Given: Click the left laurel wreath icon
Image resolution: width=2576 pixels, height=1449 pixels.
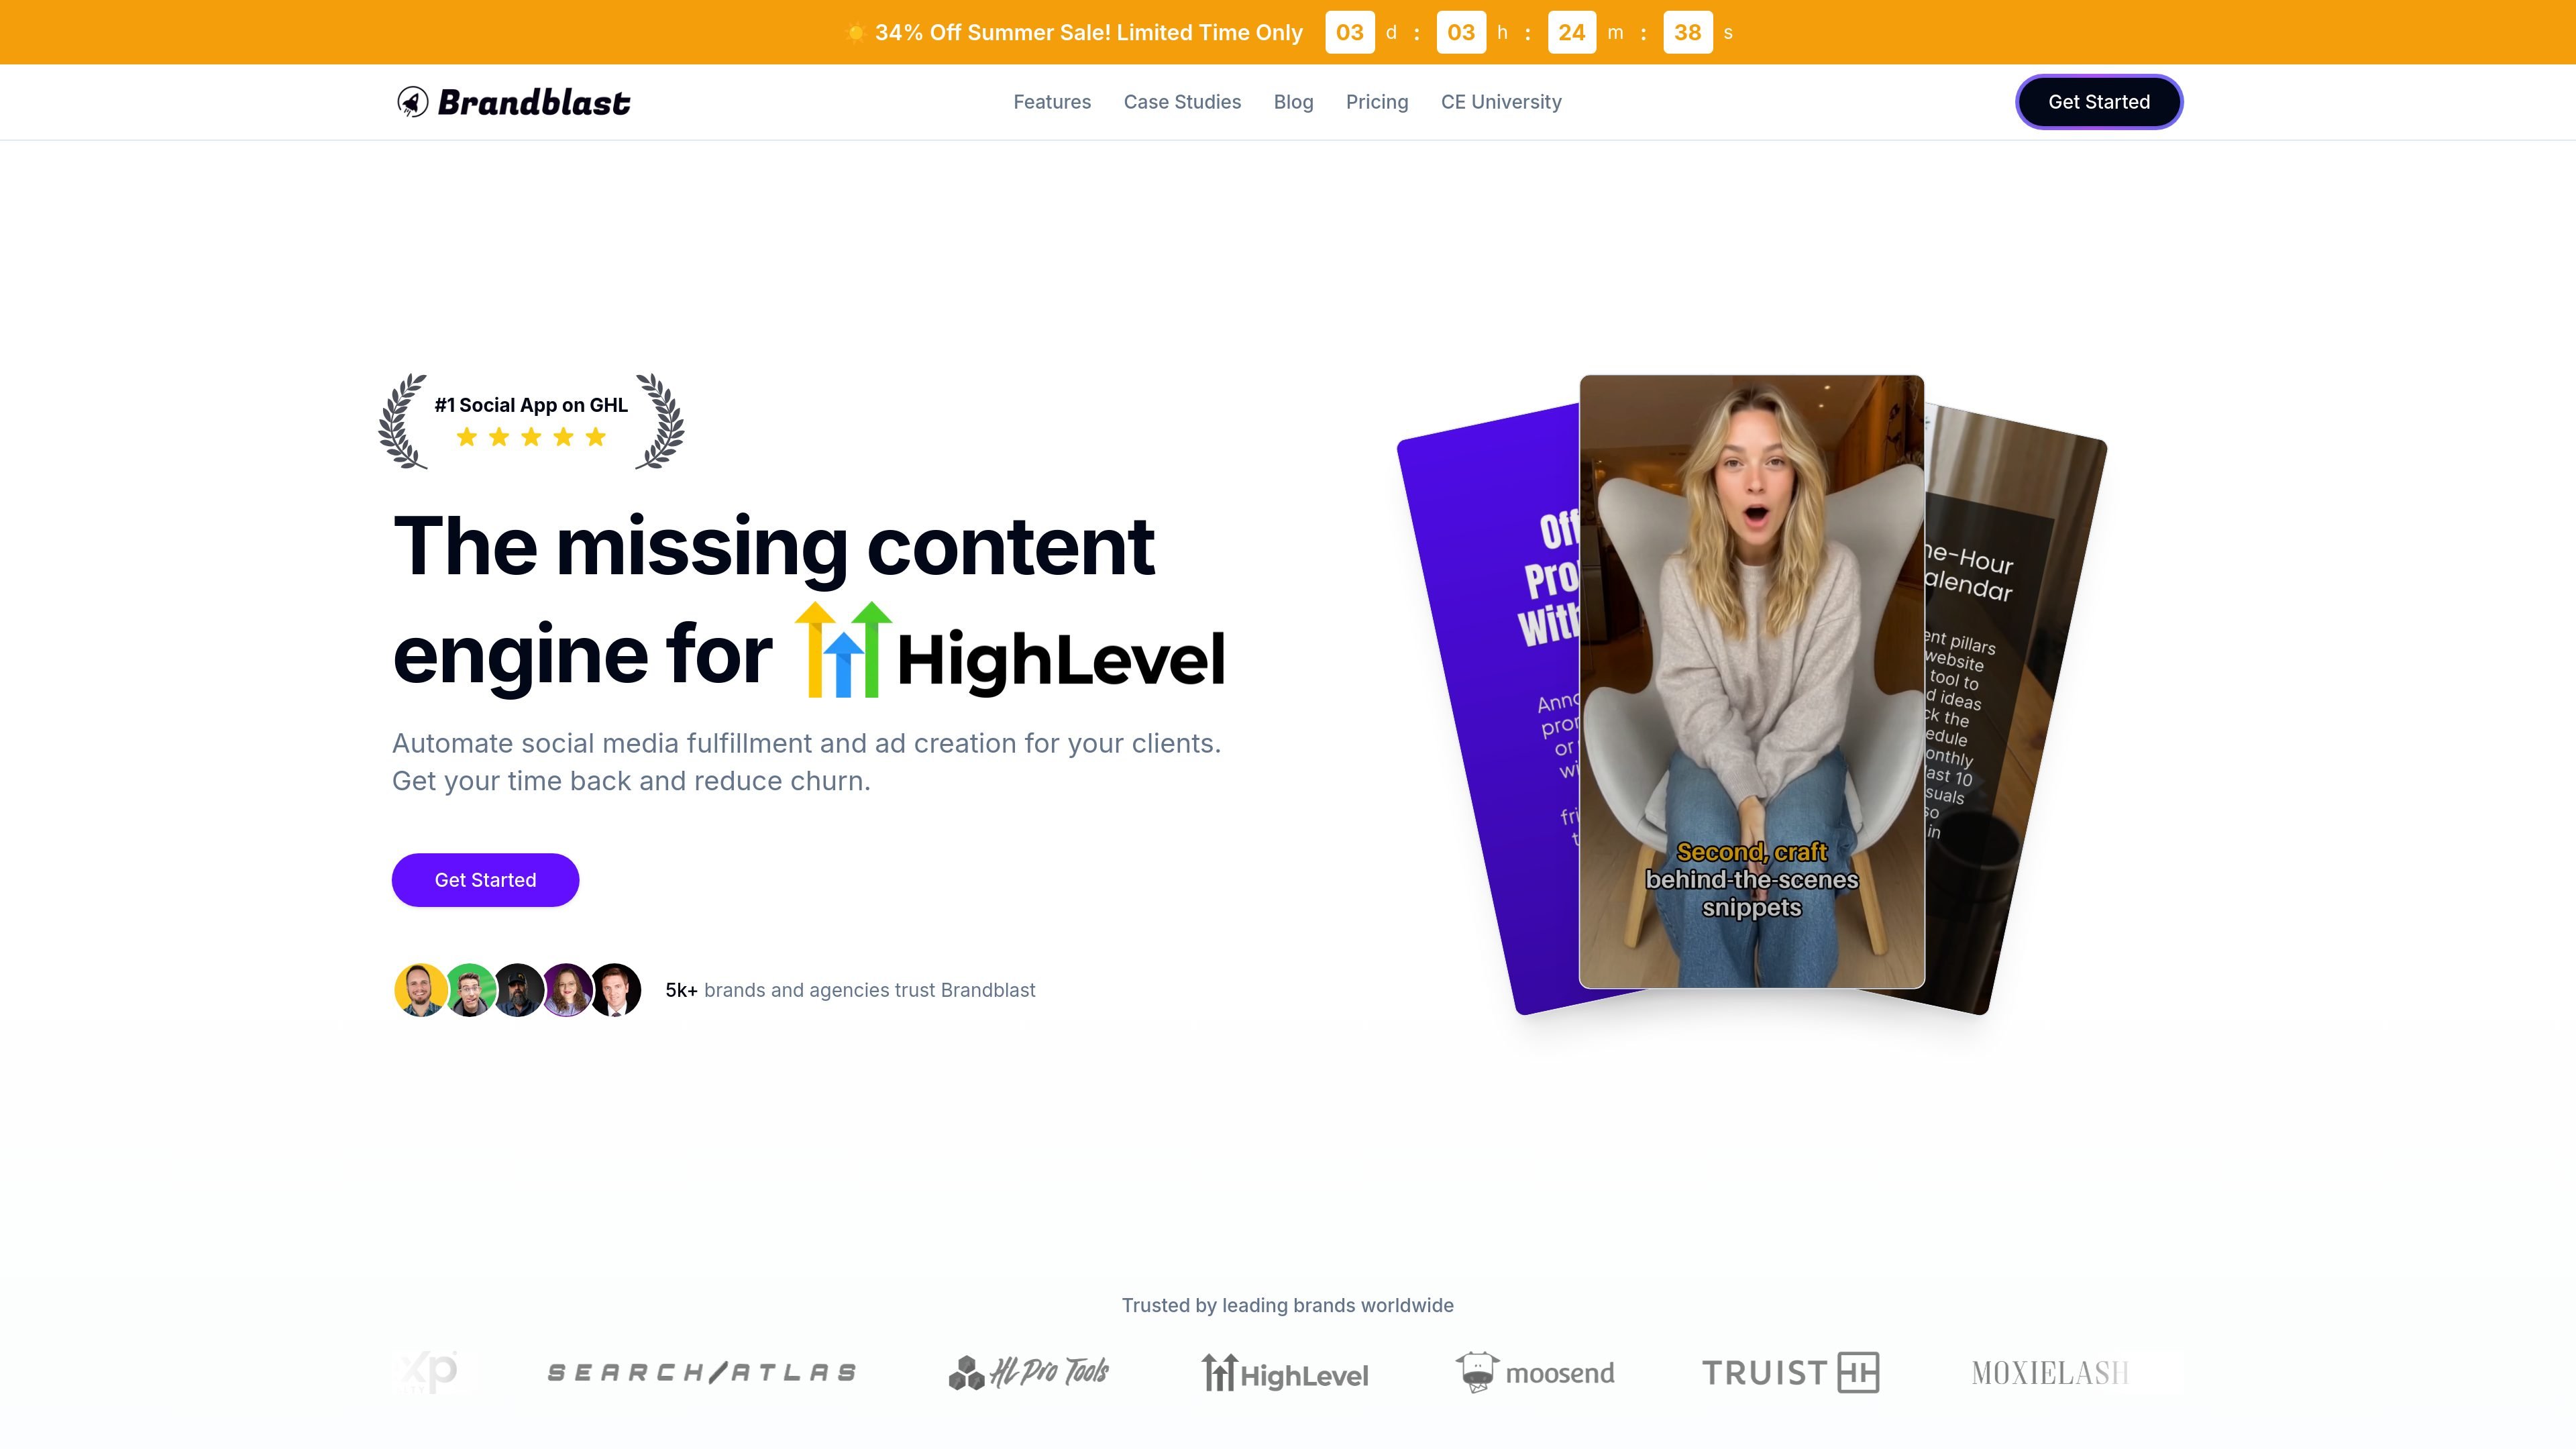Looking at the screenshot, I should coord(403,421).
